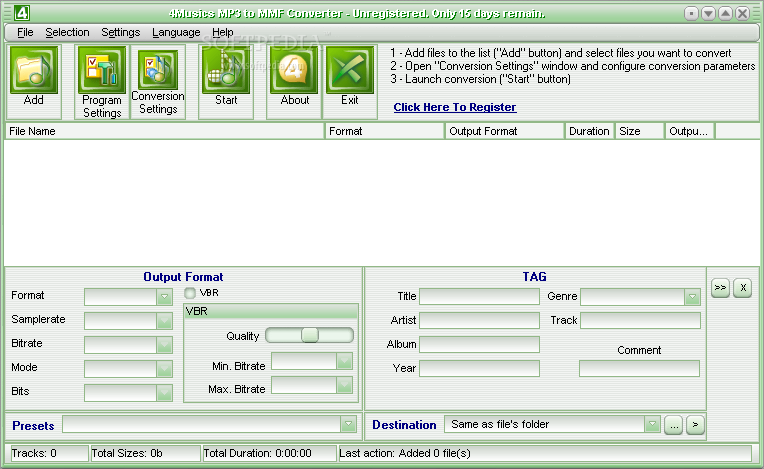Viewport: 764px width, 469px height.
Task: Click the >> button beside the TAG panel
Action: [720, 288]
